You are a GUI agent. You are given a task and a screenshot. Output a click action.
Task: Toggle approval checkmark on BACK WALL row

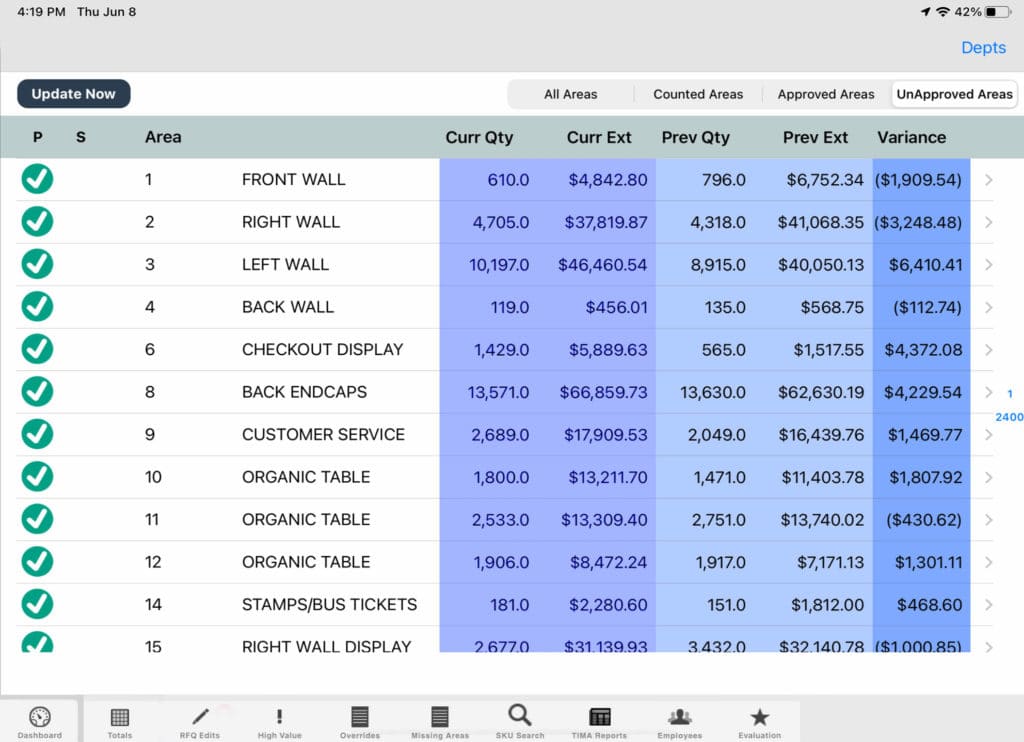37,307
